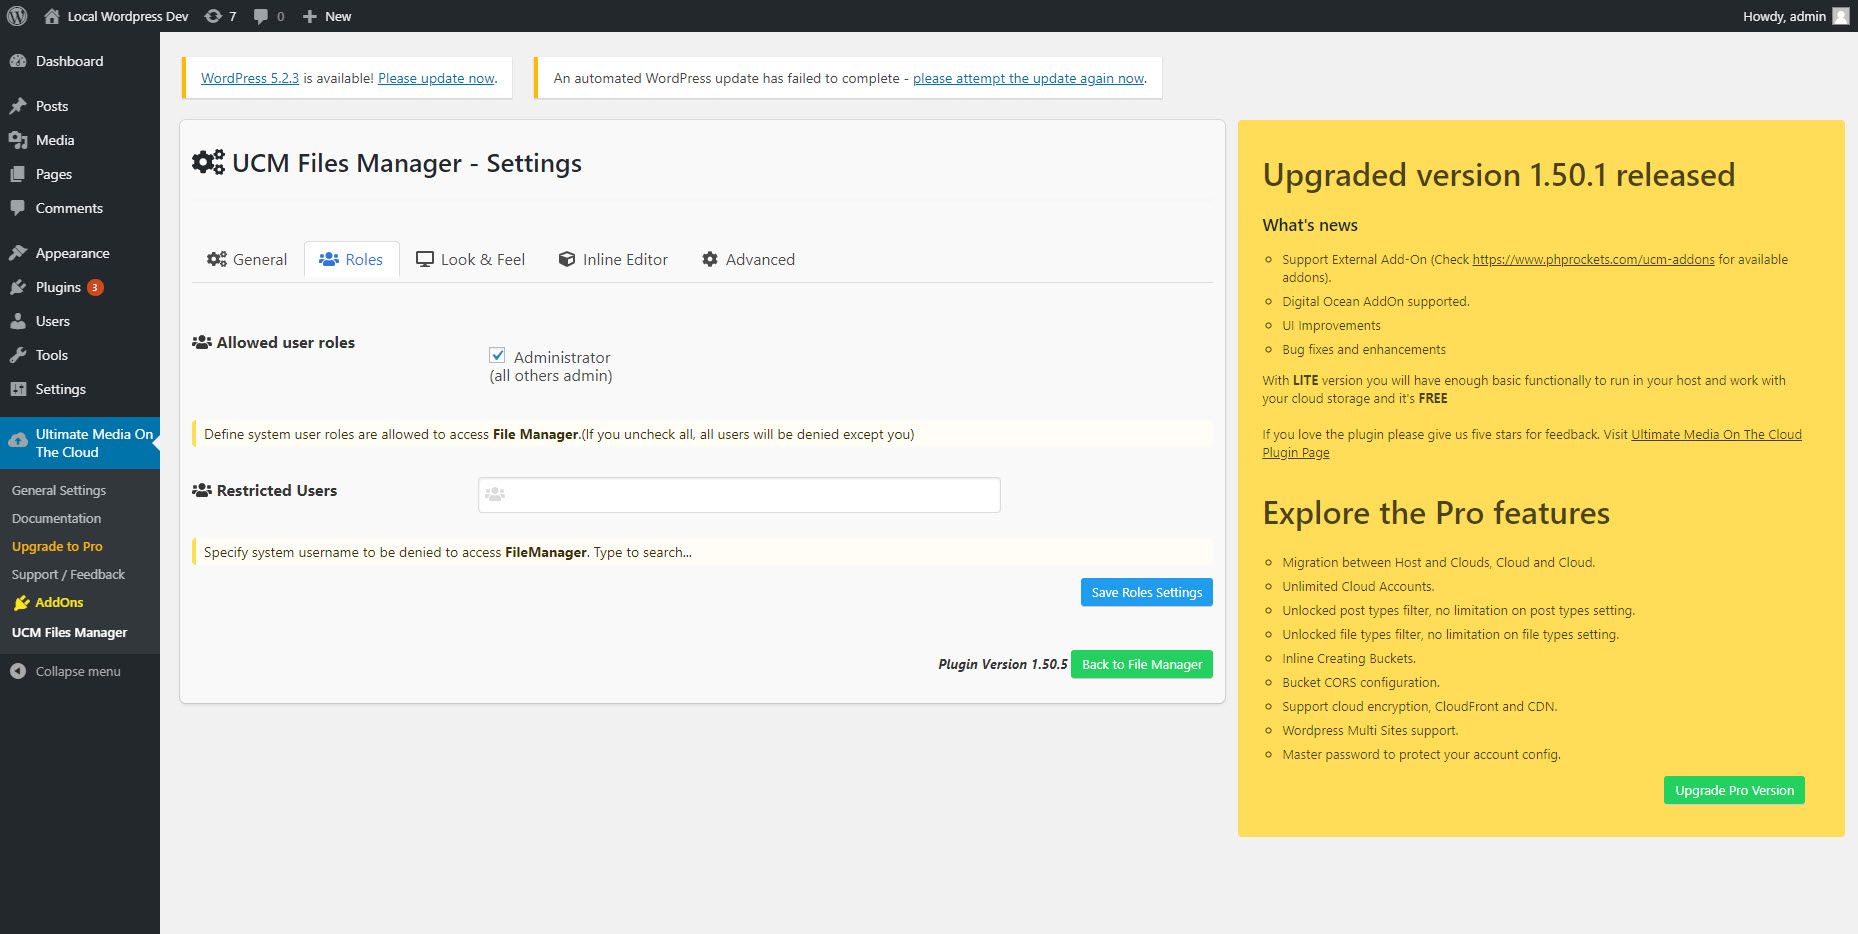Click the Appearance paintbrush icon

(x=18, y=253)
